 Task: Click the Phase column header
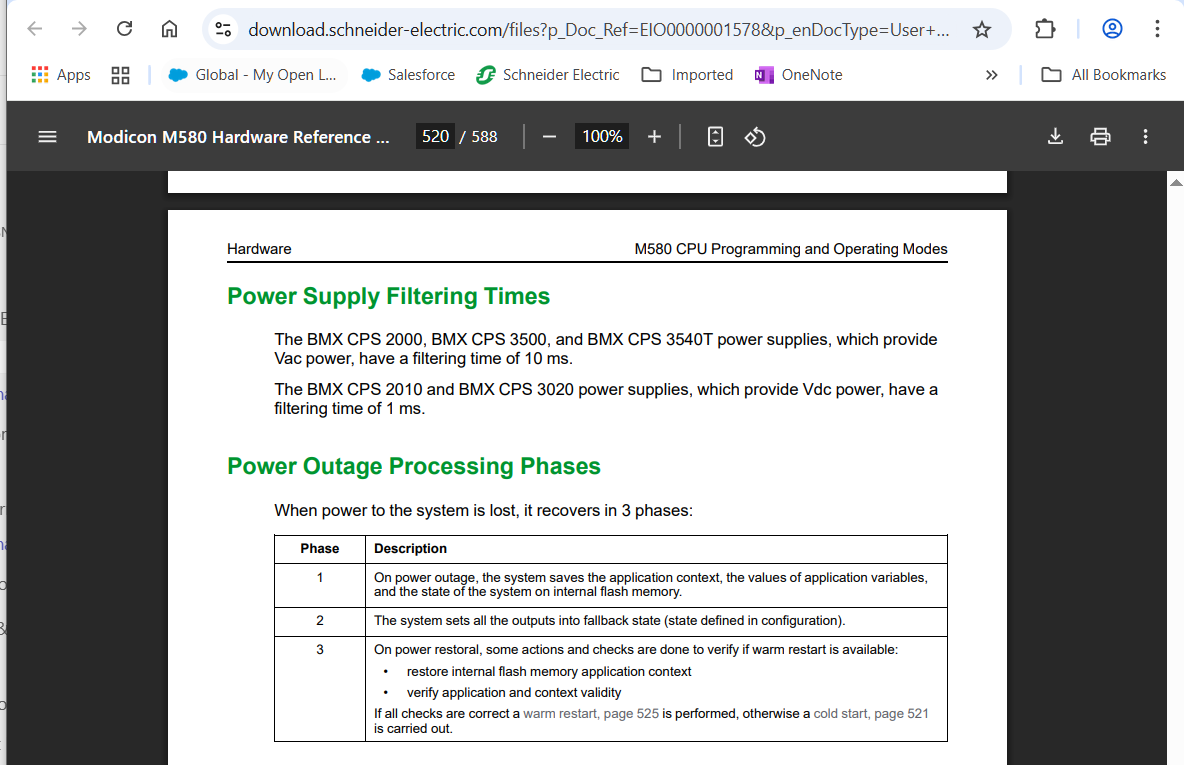pos(319,549)
